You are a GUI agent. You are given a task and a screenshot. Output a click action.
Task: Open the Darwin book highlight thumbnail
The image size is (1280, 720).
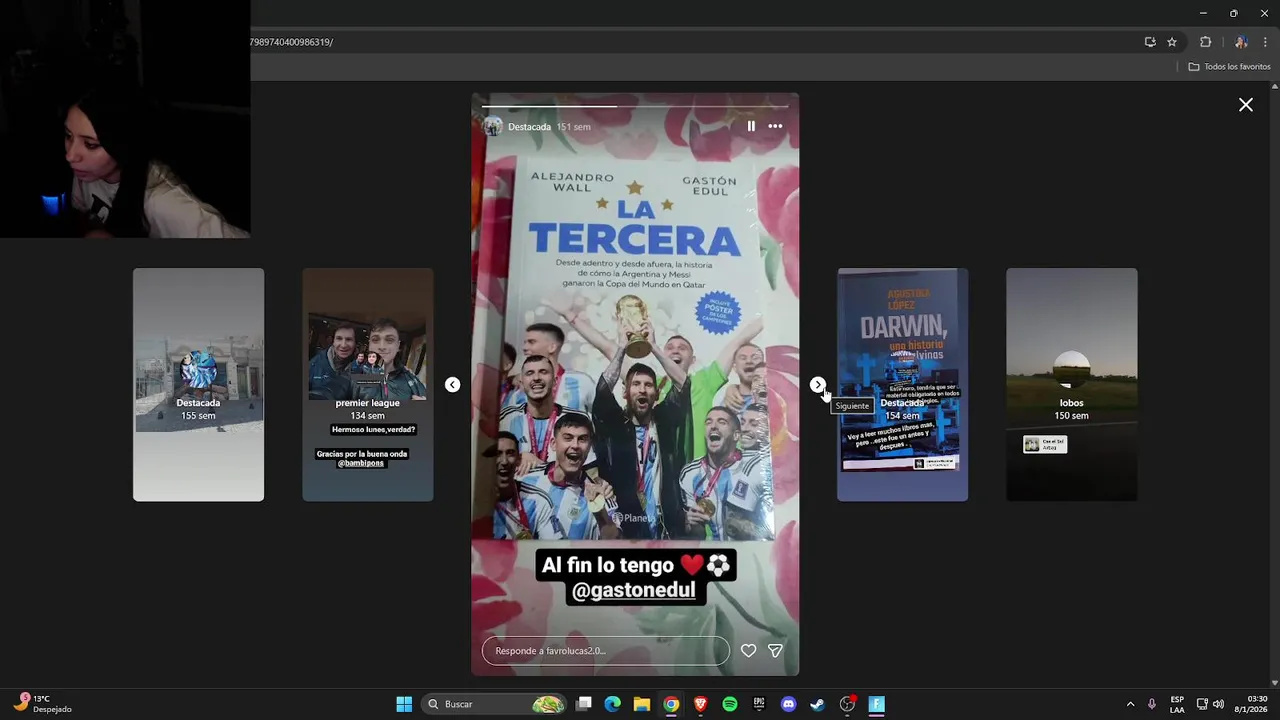[902, 385]
